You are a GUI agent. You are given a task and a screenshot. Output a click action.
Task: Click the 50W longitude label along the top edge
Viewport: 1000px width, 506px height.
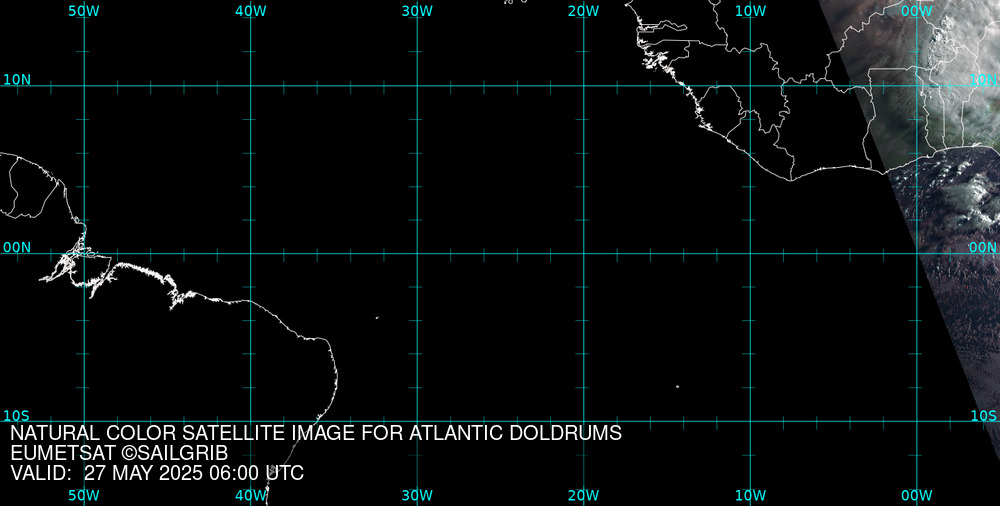point(84,11)
